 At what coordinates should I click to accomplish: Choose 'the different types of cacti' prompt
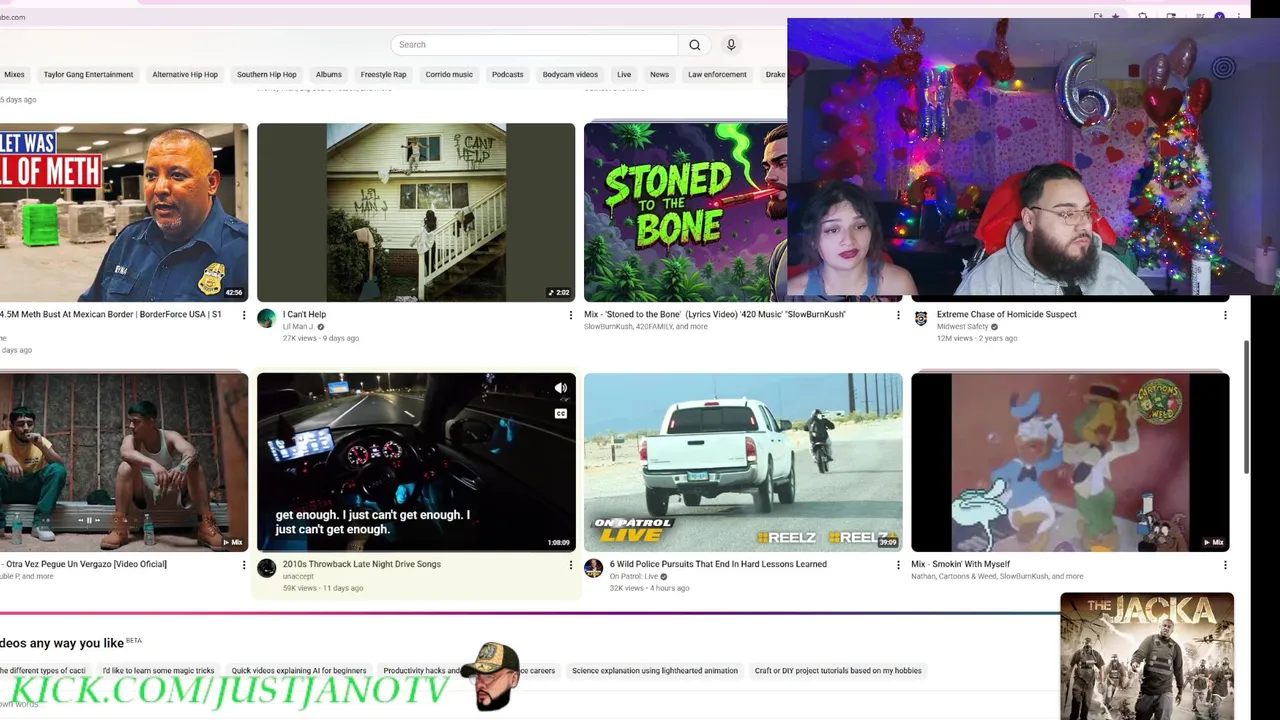[x=43, y=671]
